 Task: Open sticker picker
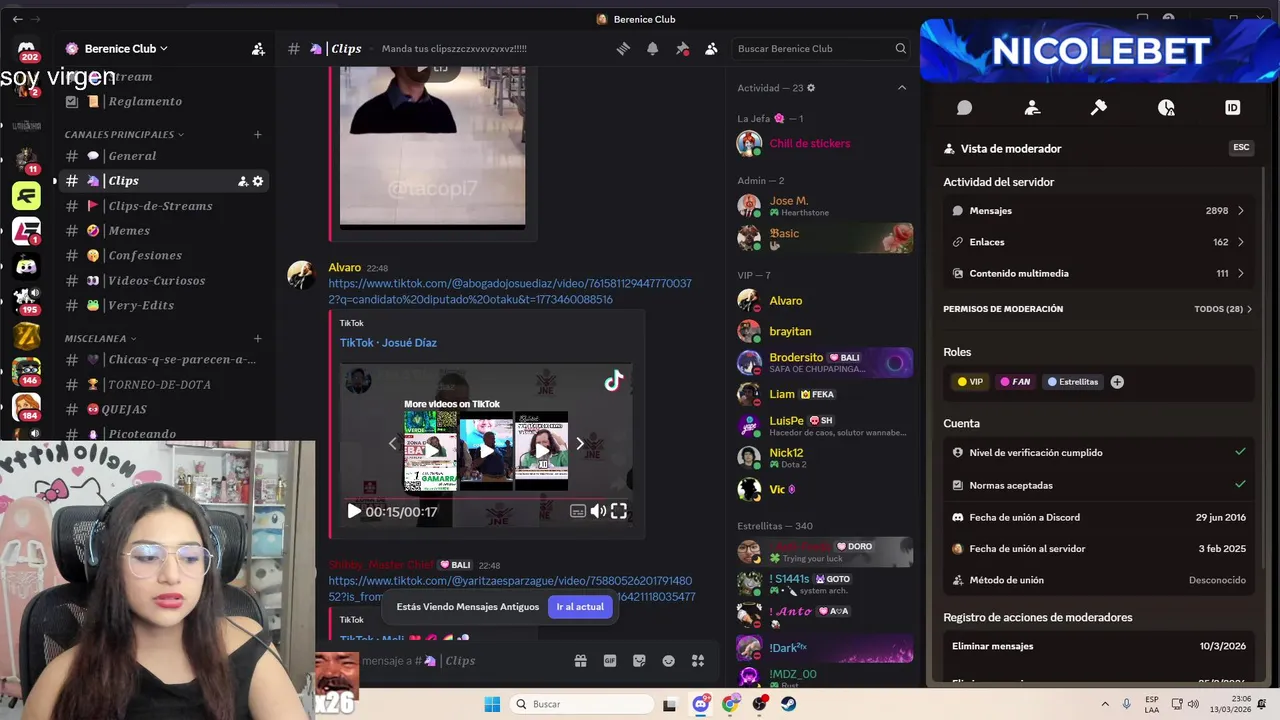pos(639,661)
